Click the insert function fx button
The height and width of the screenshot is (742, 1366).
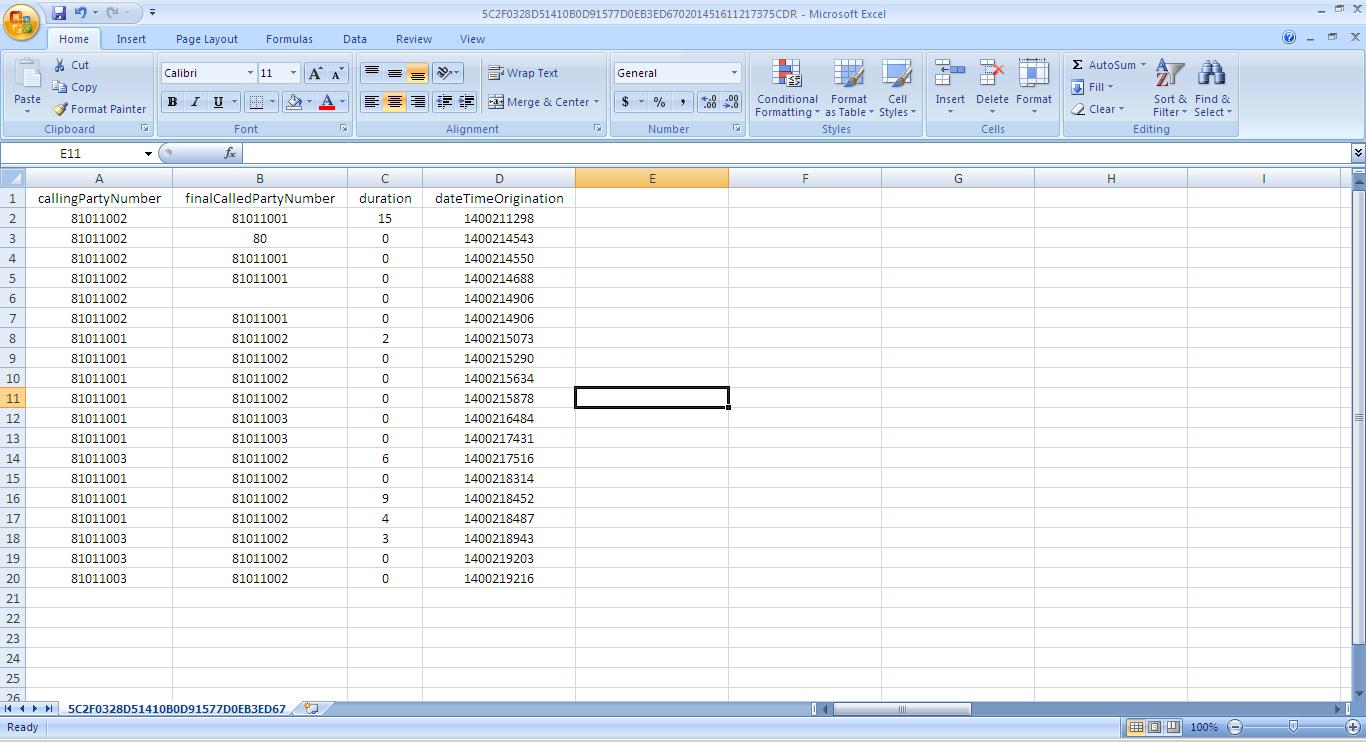[229, 153]
